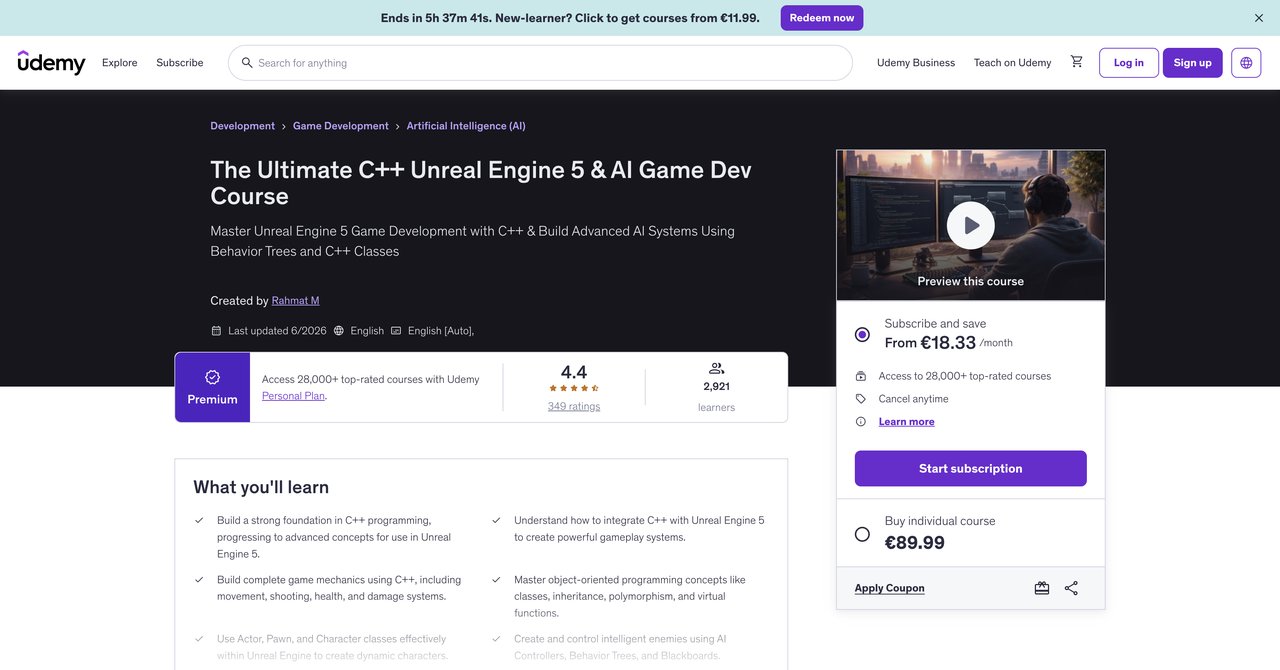Click the From €18.33 price text
1280x670 pixels.
point(930,343)
